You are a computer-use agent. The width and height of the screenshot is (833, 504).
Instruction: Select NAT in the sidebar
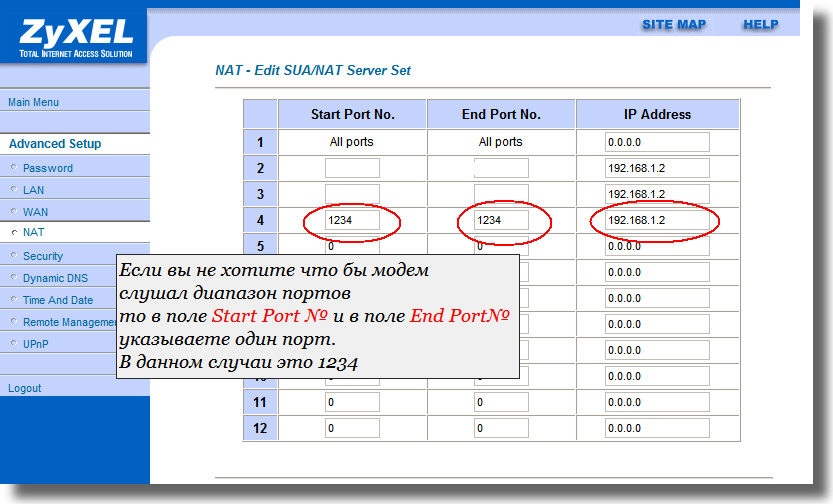coord(33,233)
